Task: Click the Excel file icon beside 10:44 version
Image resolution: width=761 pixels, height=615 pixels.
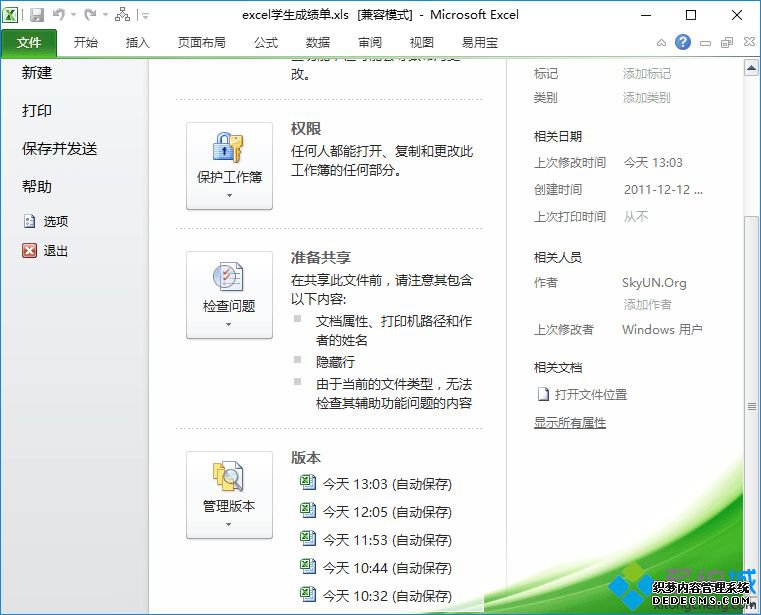Action: (x=308, y=566)
